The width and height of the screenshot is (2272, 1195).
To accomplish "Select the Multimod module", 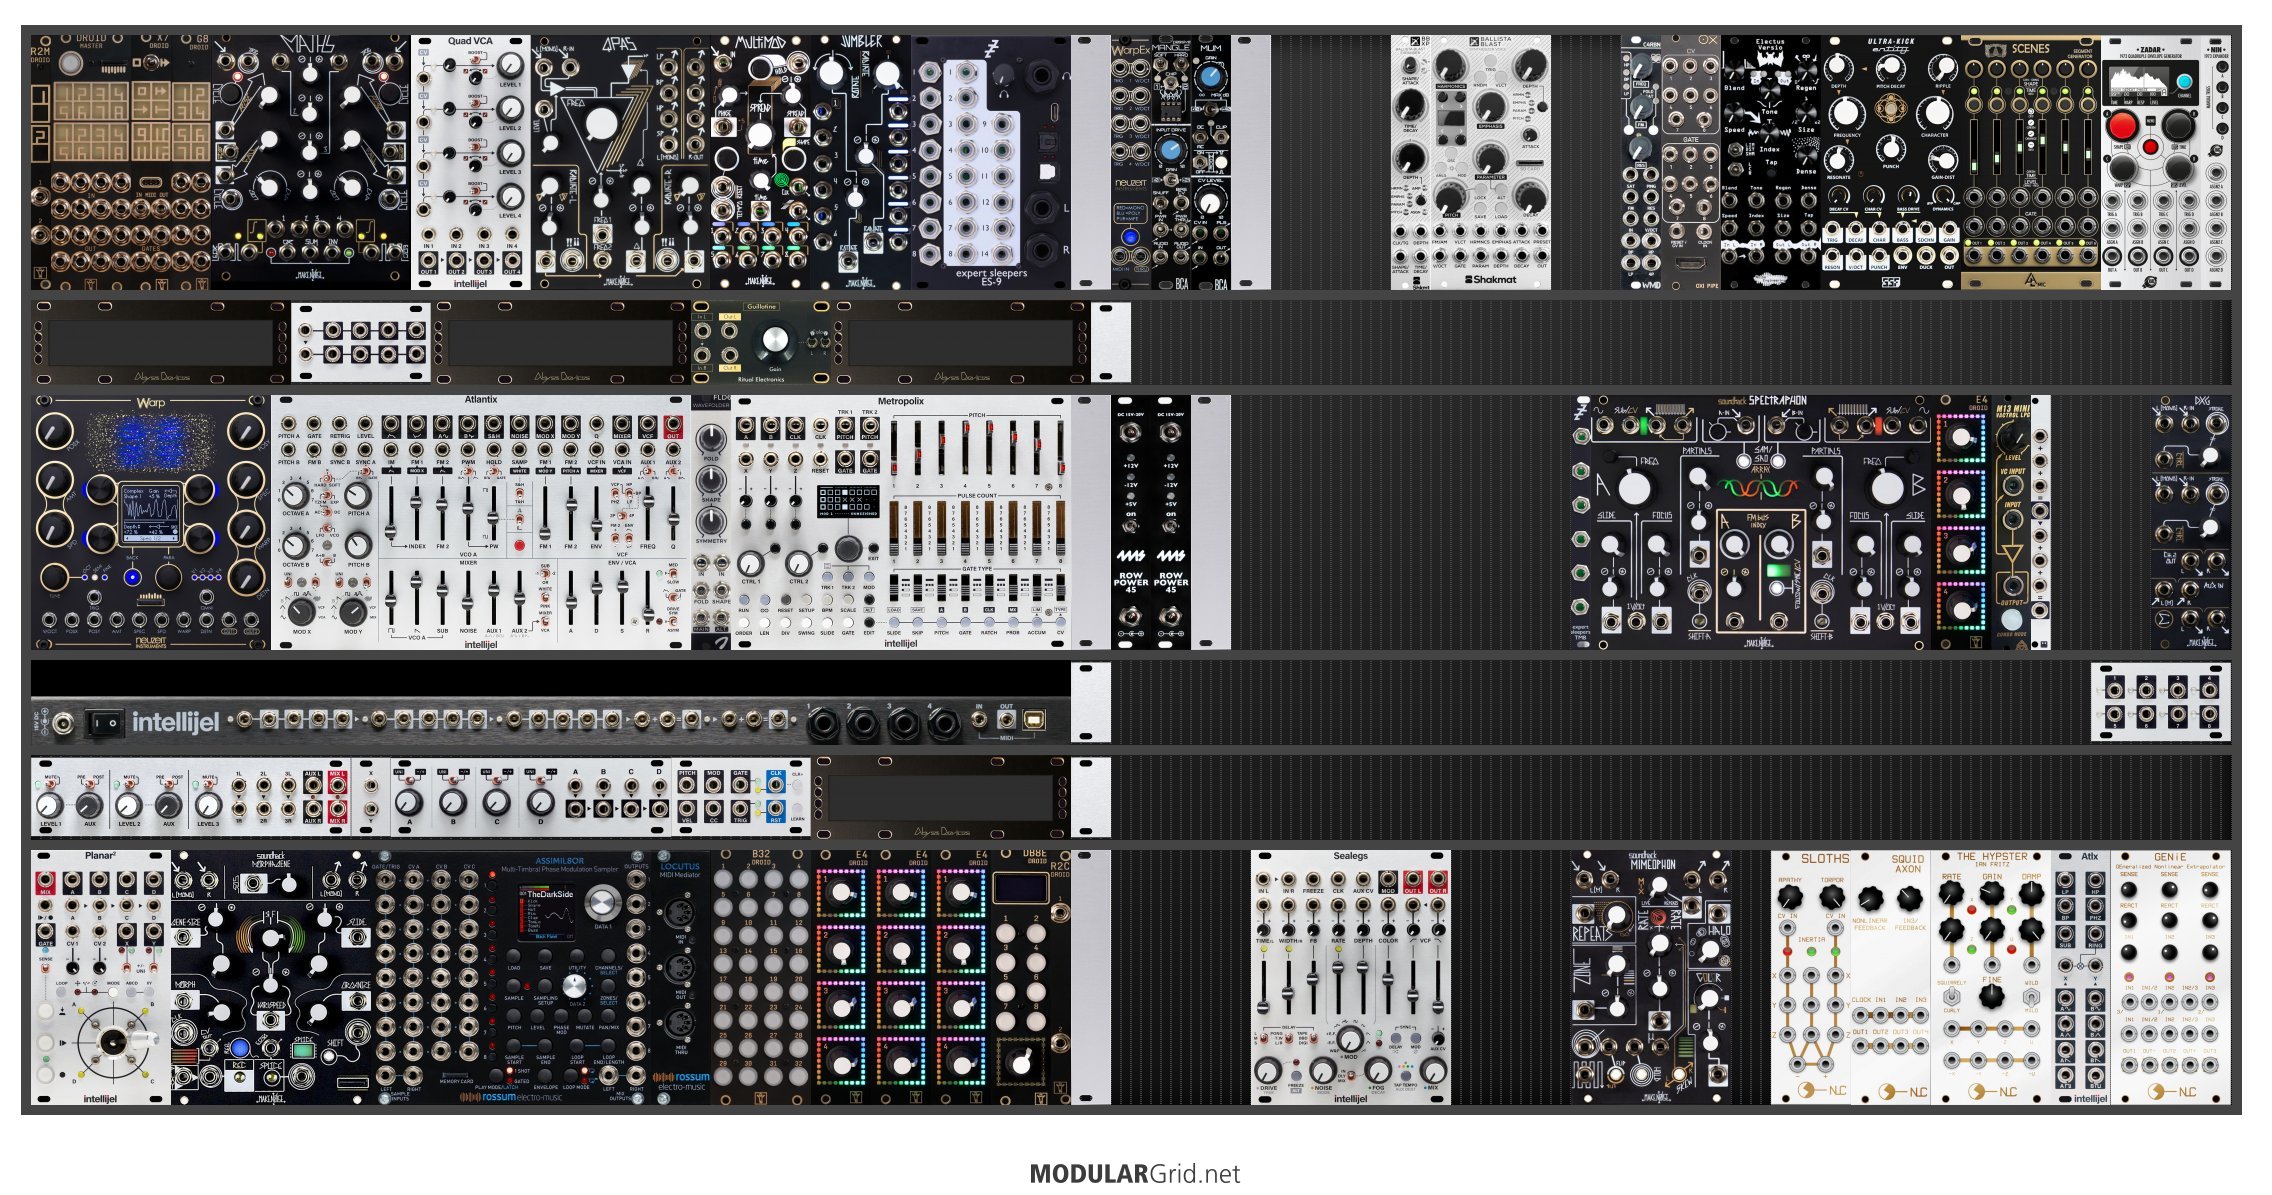I will point(760,163).
